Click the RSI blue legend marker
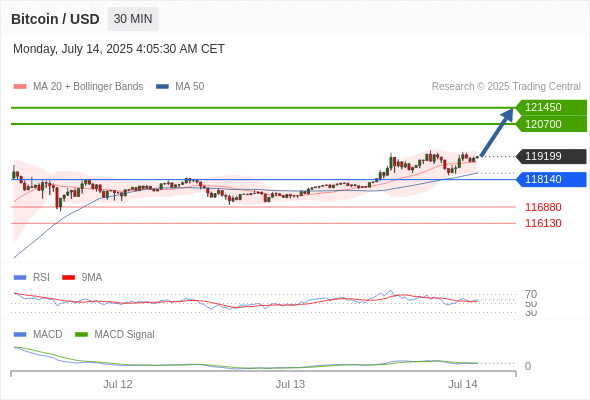 tap(20, 277)
